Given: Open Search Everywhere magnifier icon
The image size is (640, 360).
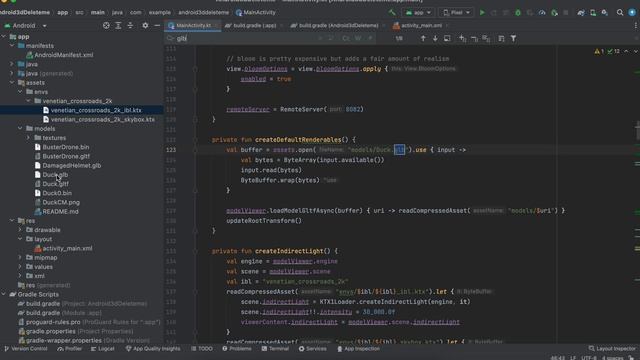Looking at the screenshot, I should pyautogui.click(x=620, y=13).
